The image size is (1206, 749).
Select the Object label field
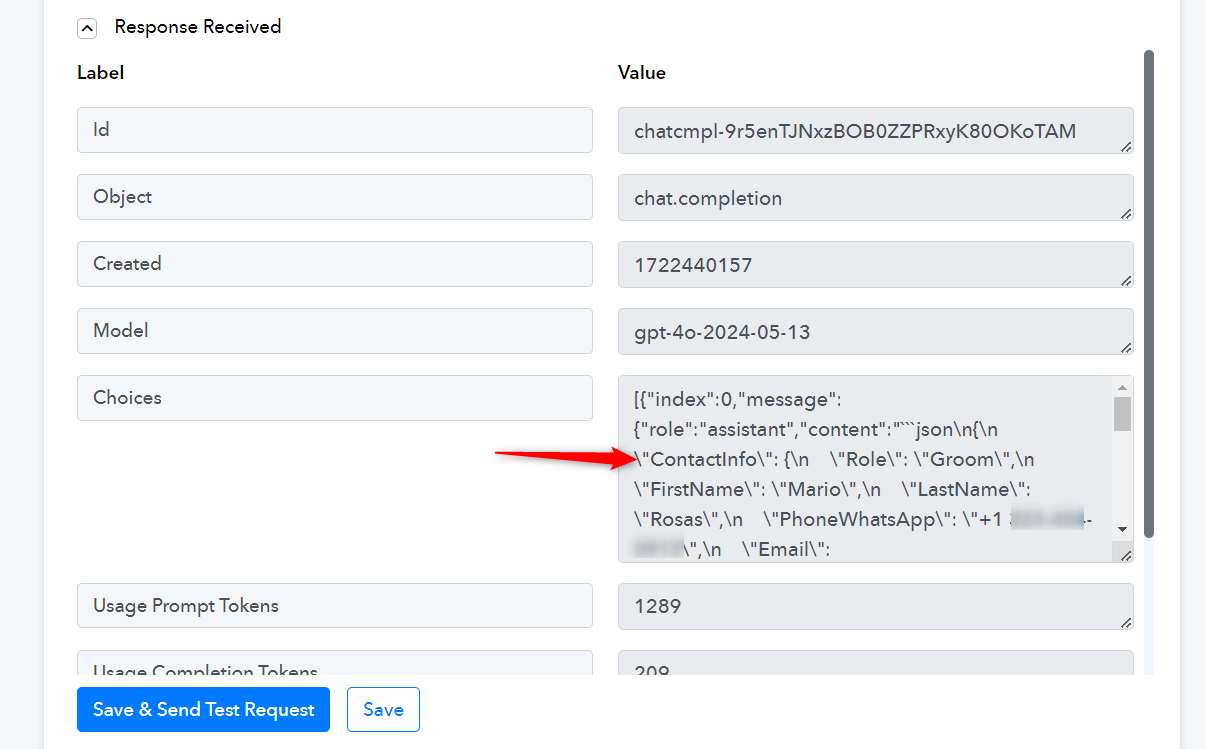(335, 197)
